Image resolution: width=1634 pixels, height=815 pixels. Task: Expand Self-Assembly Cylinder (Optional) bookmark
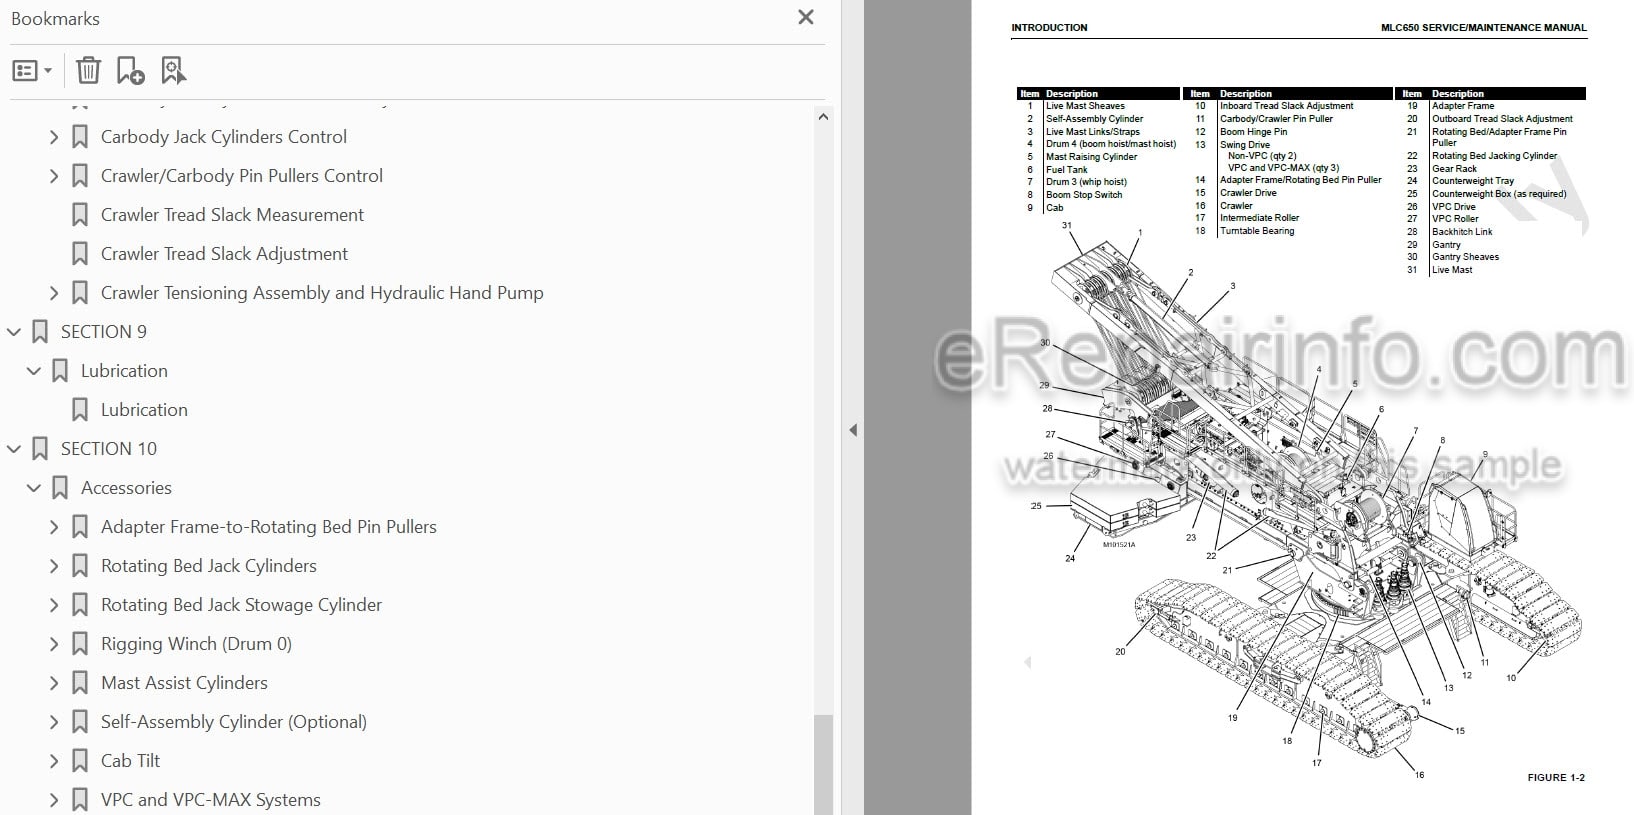pyautogui.click(x=54, y=722)
